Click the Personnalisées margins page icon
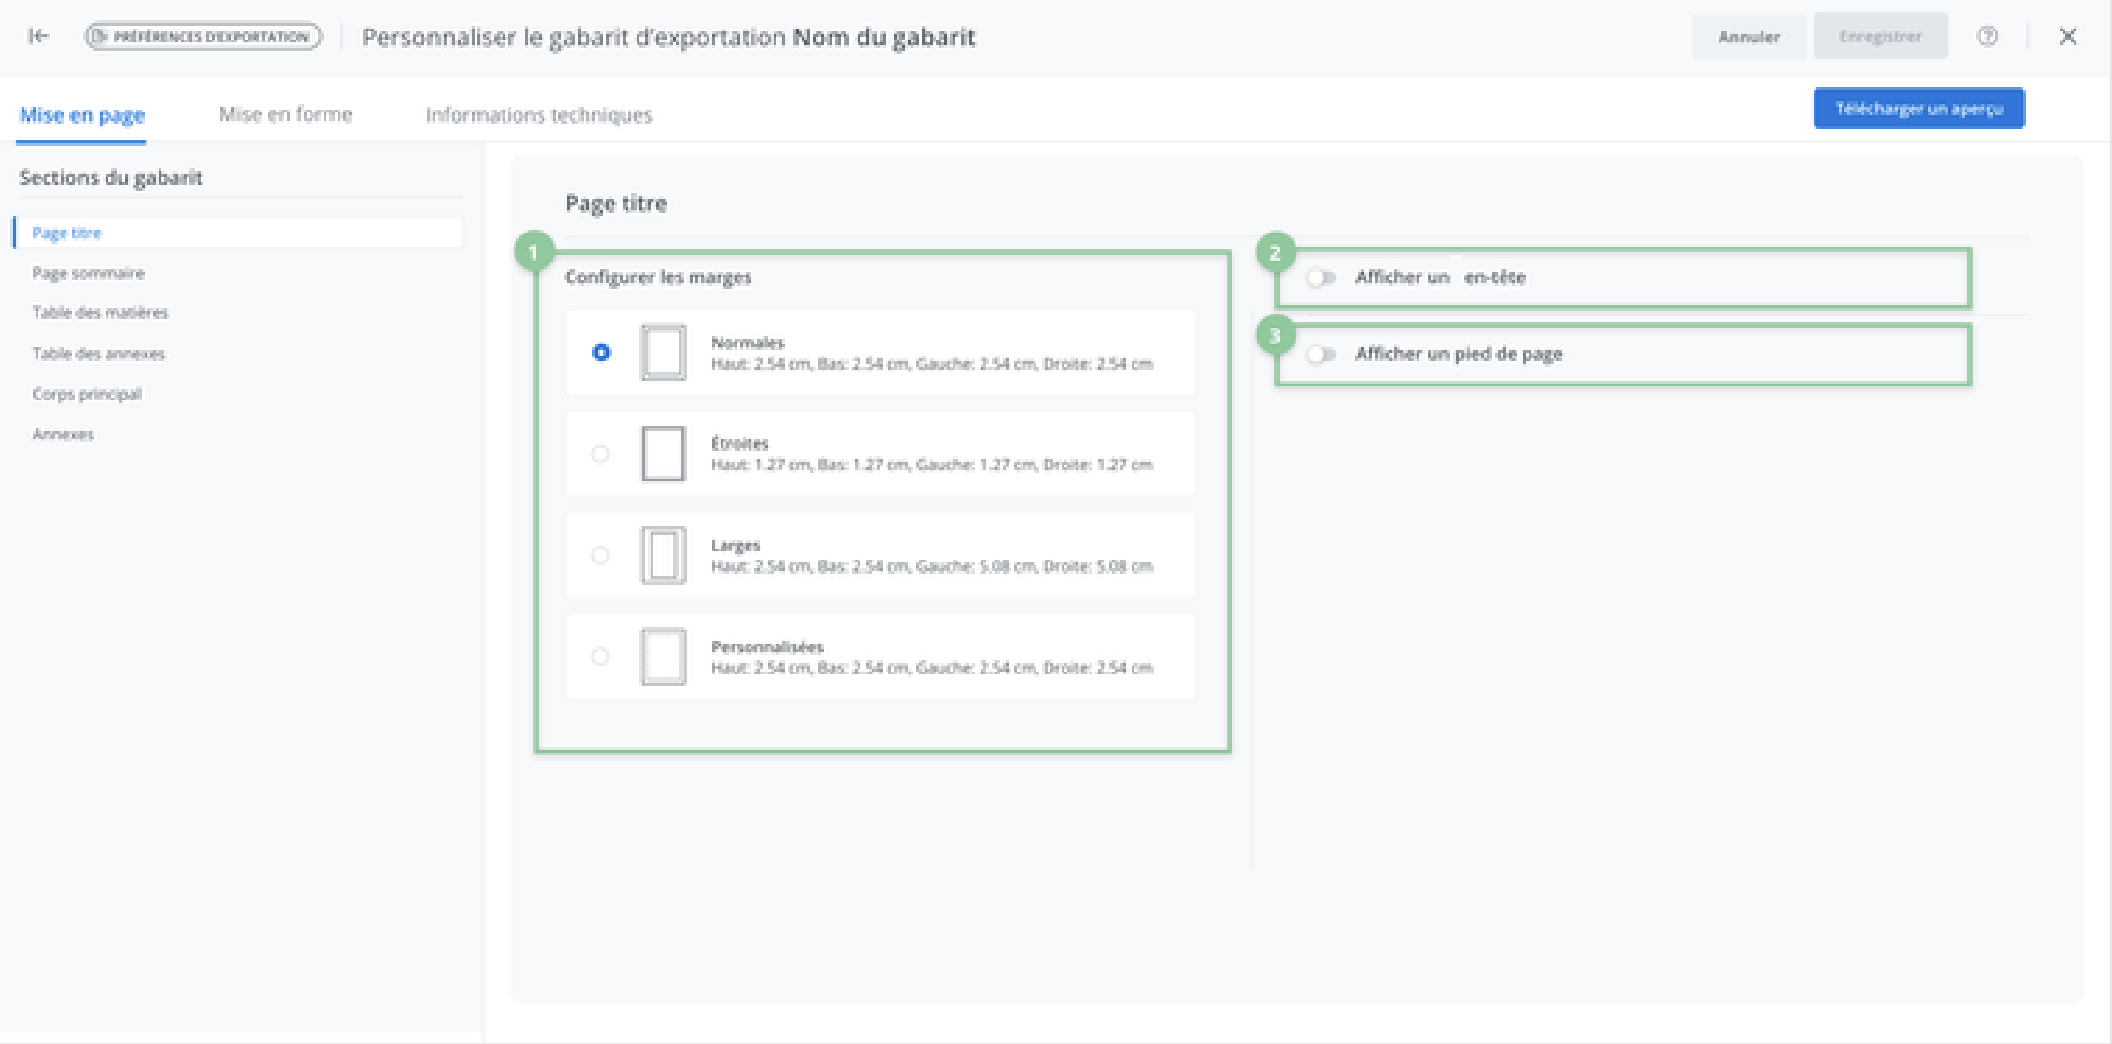2112x1044 pixels. [x=663, y=657]
